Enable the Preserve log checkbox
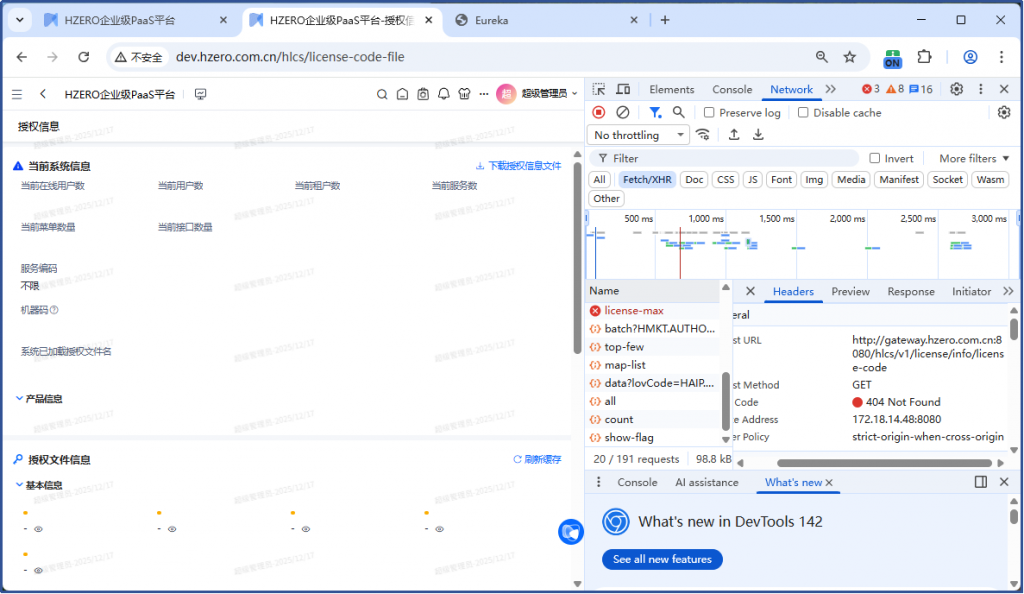The image size is (1024, 594). pos(709,113)
